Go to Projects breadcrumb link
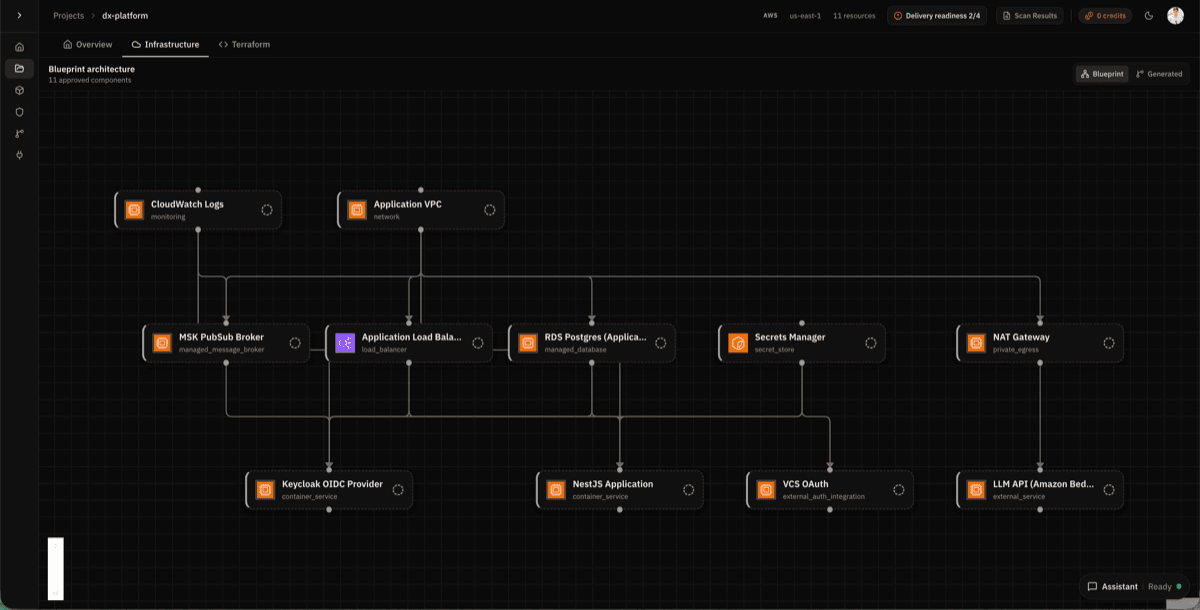This screenshot has width=1200, height=610. [x=68, y=16]
